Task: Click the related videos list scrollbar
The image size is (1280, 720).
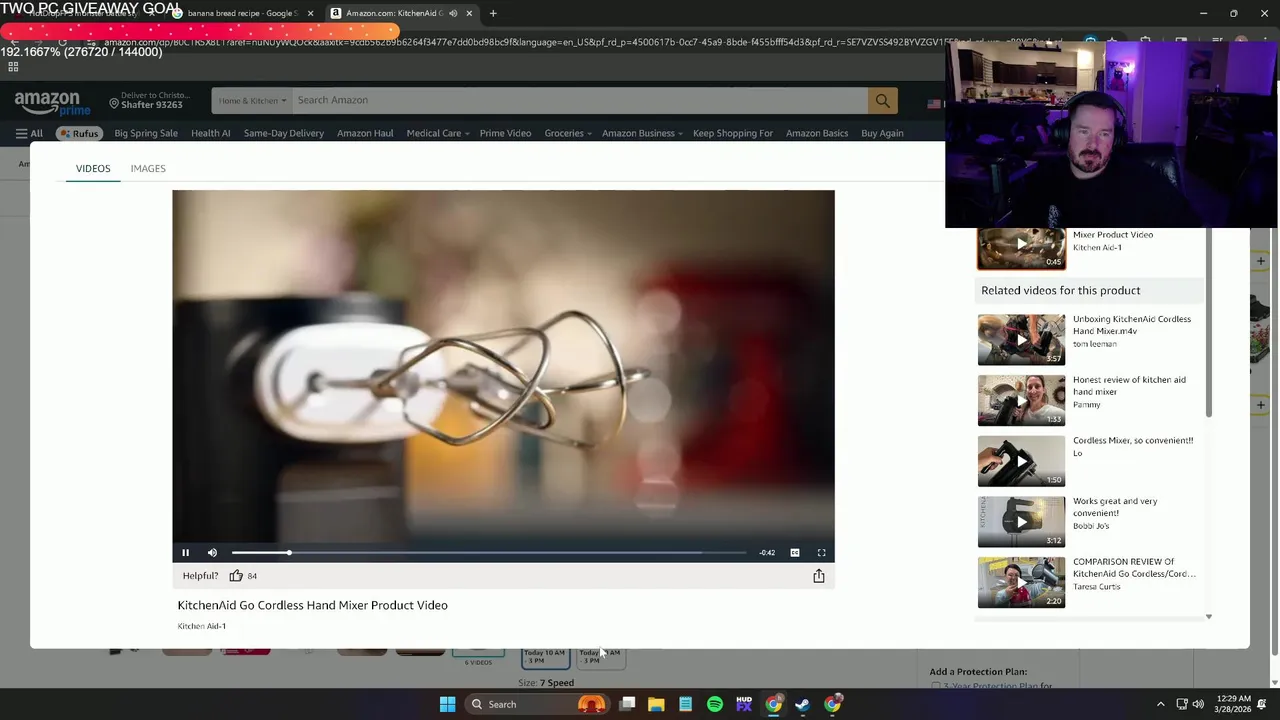Action: (x=1208, y=323)
